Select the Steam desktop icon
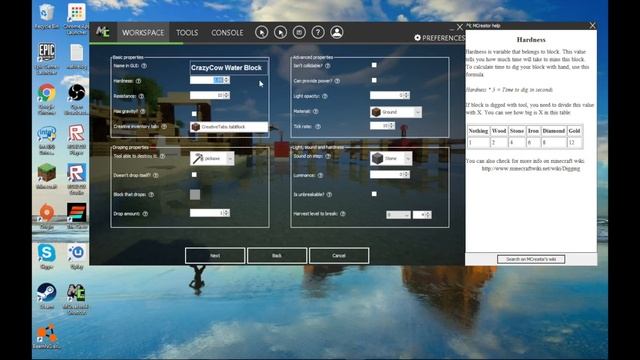The width and height of the screenshot is (640, 360). point(47,296)
